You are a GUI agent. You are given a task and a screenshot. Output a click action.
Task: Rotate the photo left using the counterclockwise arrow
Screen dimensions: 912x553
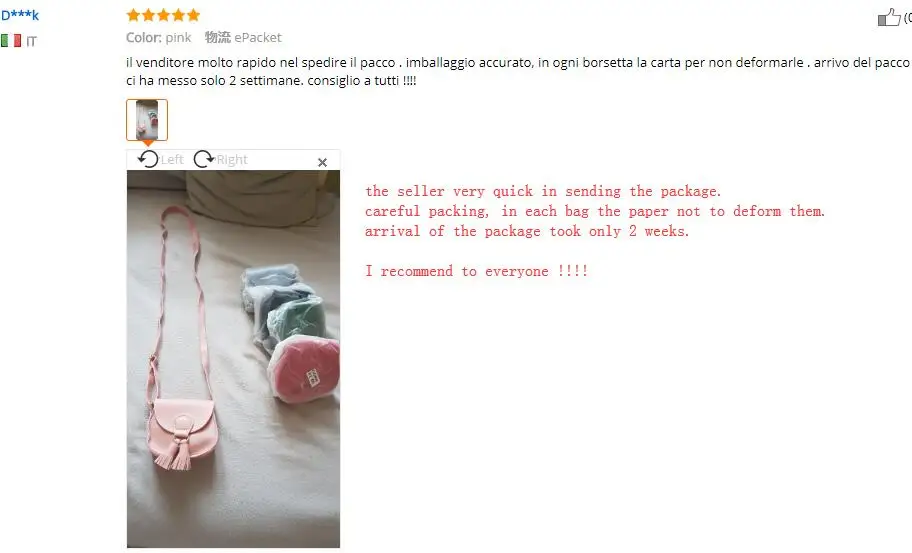tap(148, 159)
